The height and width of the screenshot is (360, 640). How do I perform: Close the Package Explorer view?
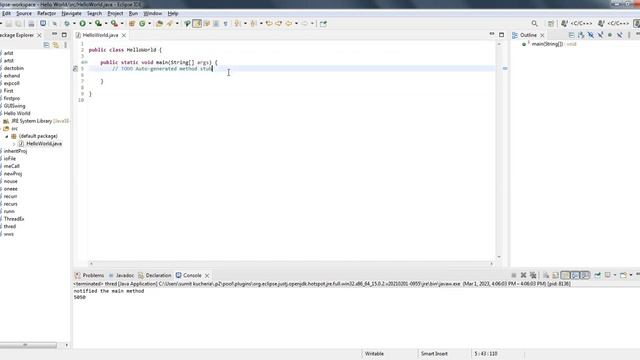coord(39,36)
